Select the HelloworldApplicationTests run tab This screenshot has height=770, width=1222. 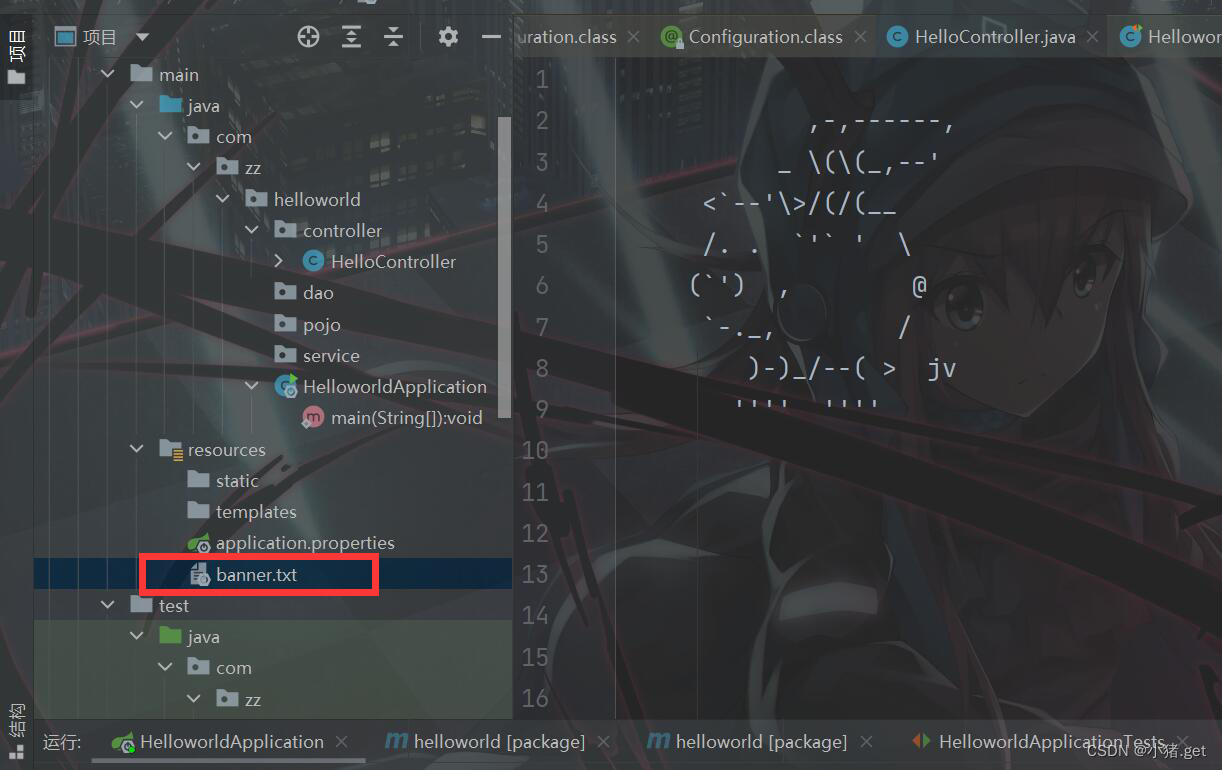point(1044,741)
